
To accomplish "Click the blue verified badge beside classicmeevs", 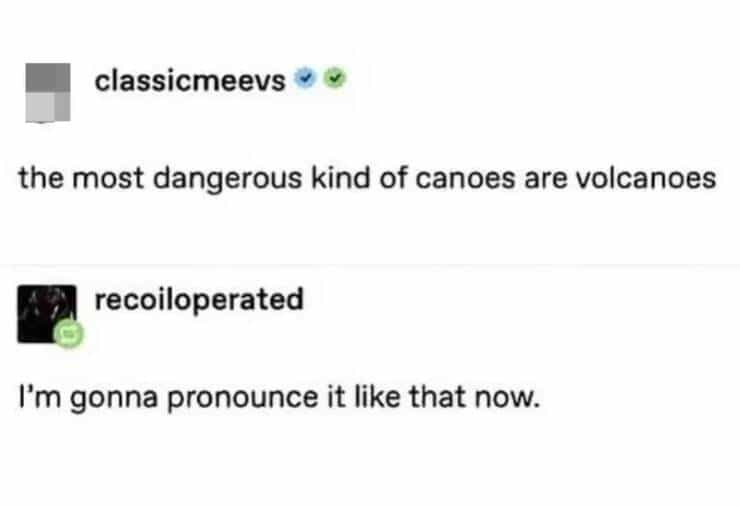I will coord(308,79).
